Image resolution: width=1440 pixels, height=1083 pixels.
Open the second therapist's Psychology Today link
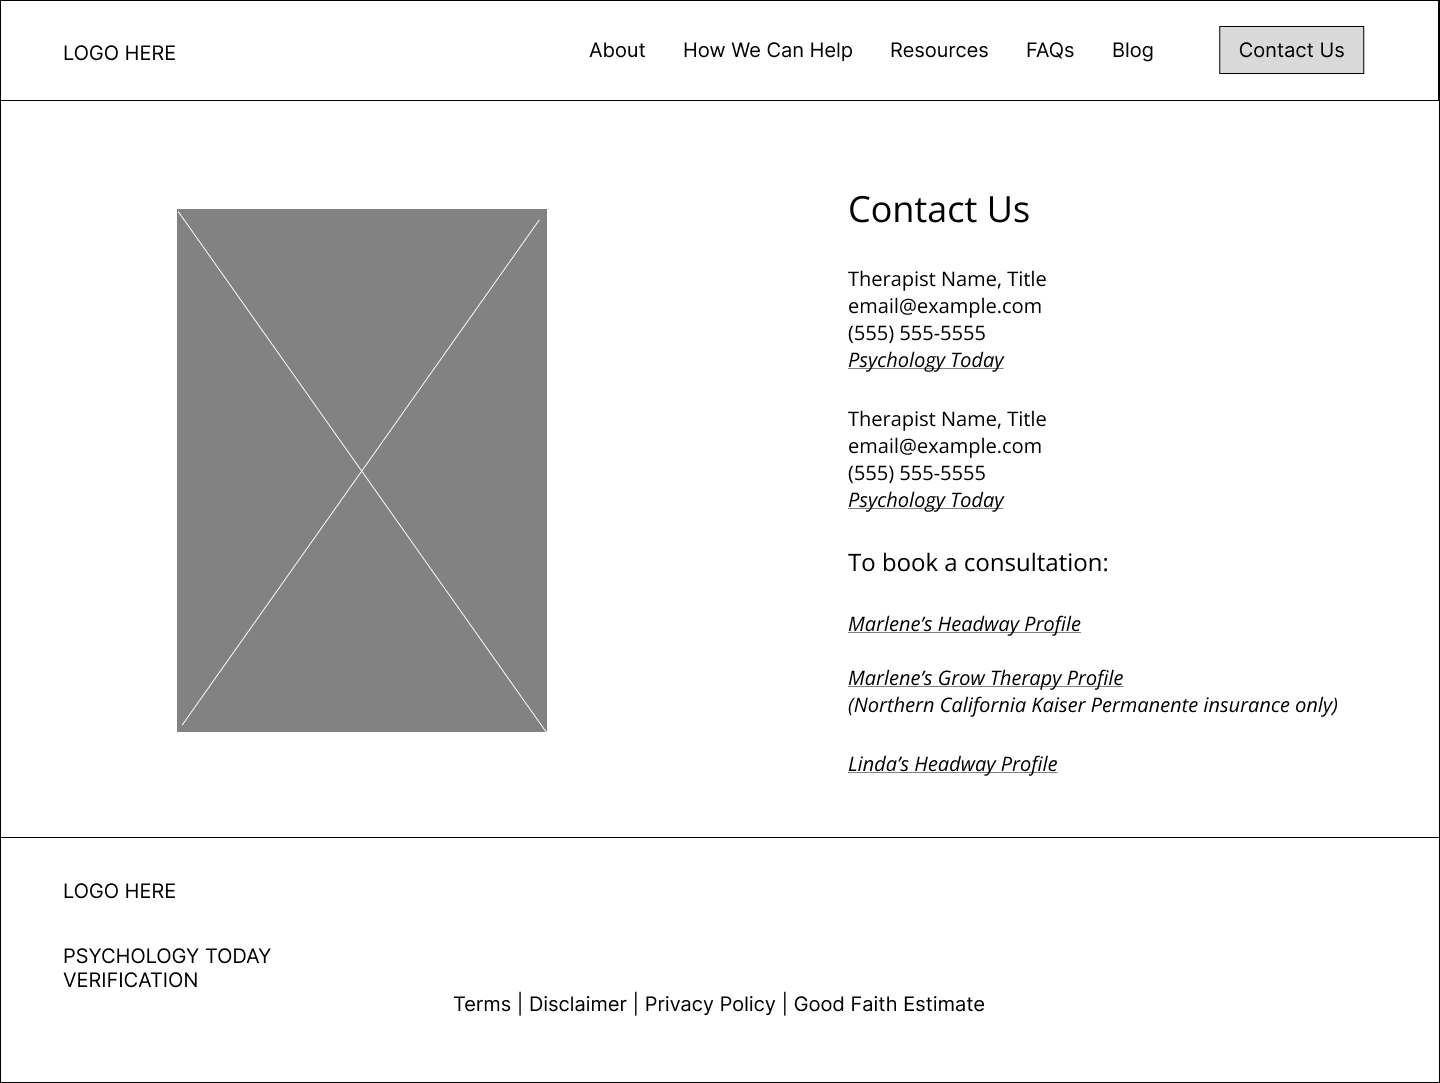[926, 500]
